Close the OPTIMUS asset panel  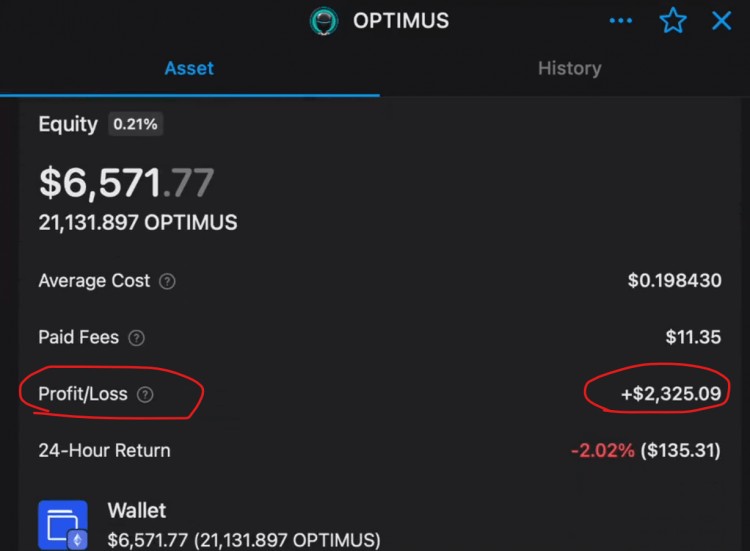721,21
